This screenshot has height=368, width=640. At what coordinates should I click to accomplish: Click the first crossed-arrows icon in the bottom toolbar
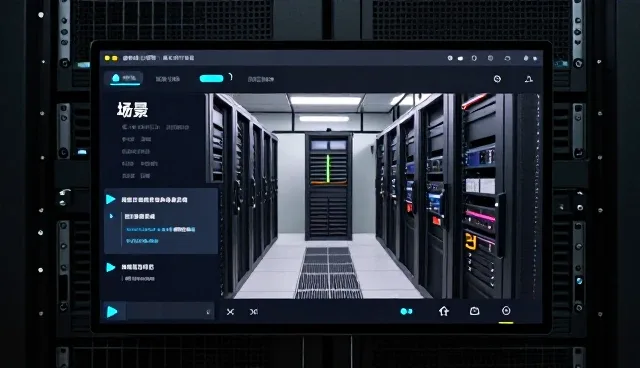[x=230, y=312]
